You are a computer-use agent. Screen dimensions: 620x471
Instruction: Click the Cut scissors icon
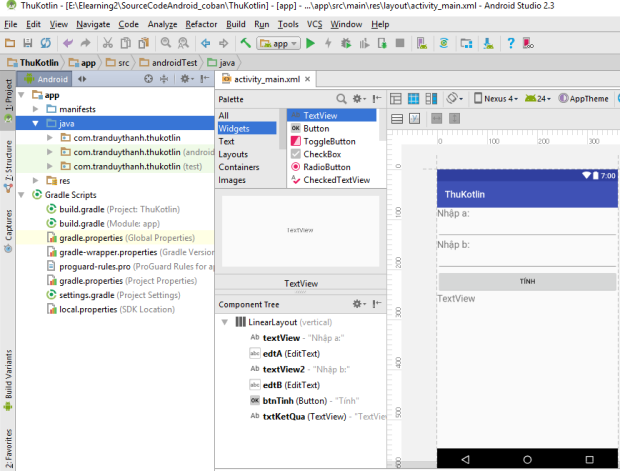pyautogui.click(x=108, y=43)
